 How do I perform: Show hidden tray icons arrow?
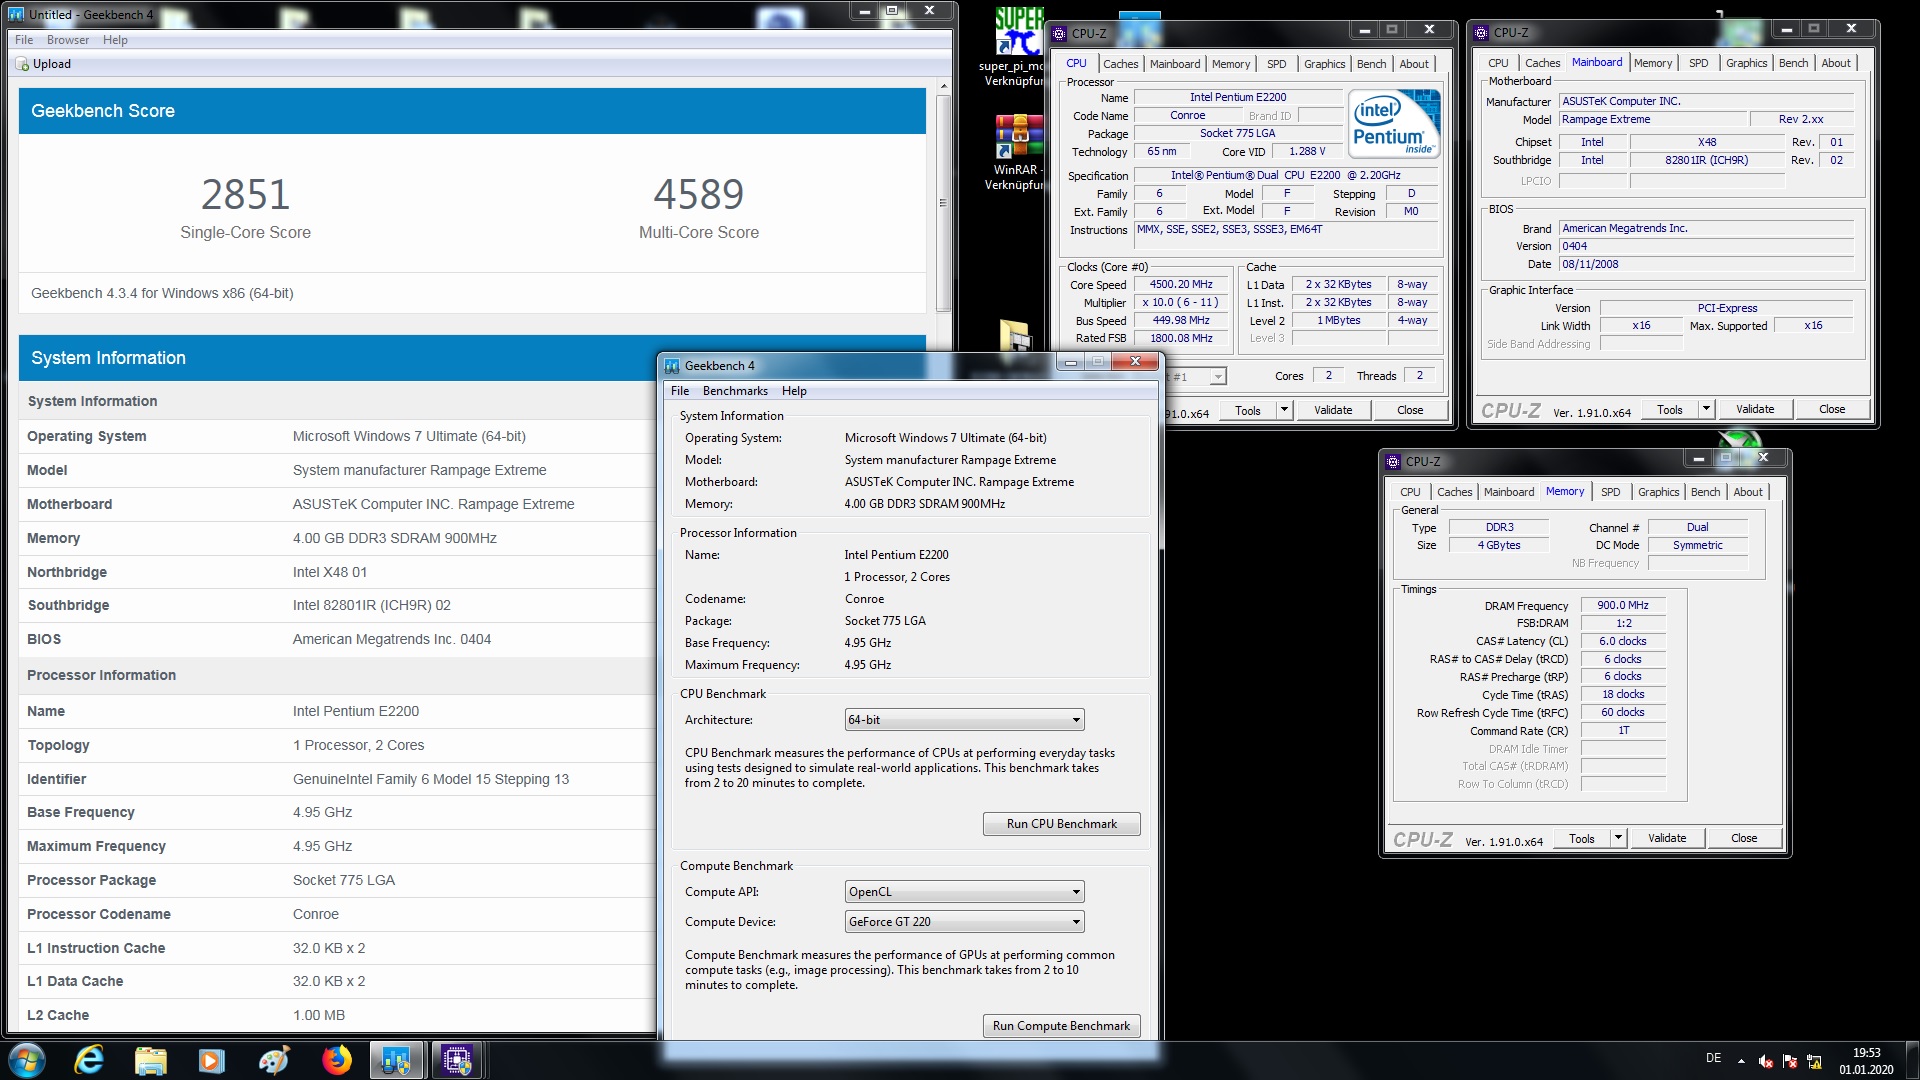1741,1061
